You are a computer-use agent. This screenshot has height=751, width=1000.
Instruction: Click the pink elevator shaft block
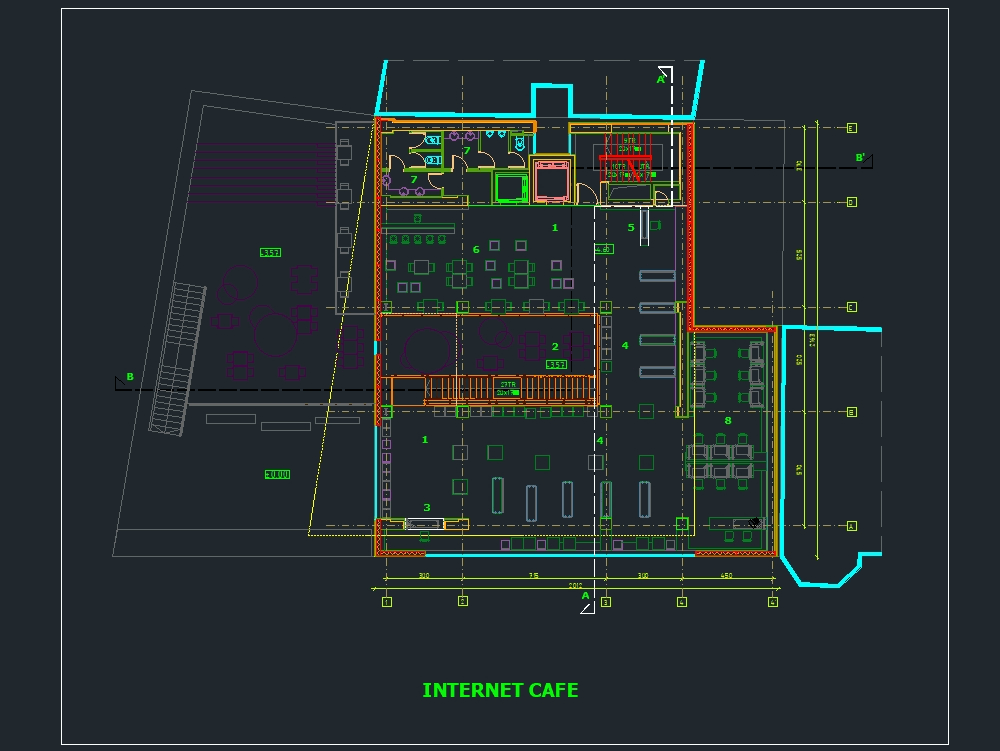pos(551,180)
